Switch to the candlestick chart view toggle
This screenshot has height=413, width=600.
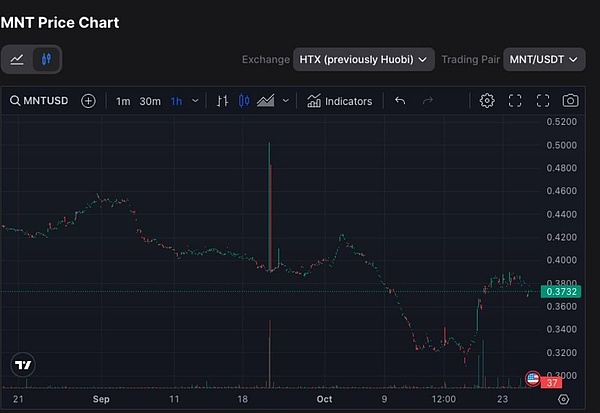(45, 59)
